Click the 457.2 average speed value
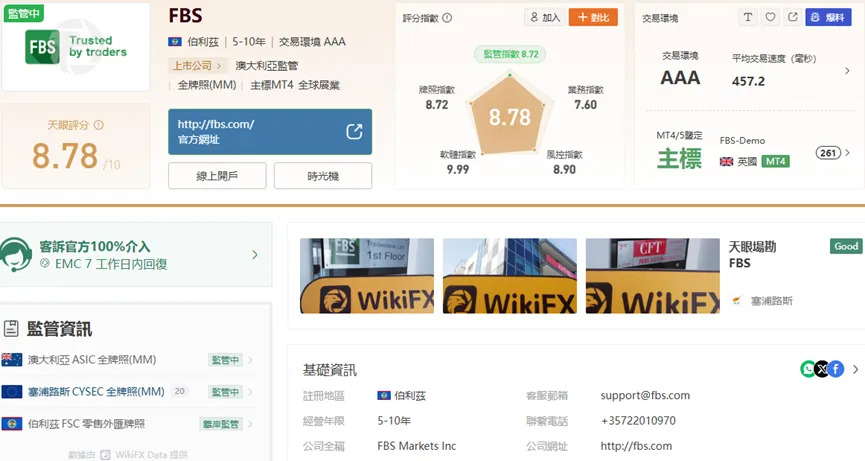 pos(749,81)
